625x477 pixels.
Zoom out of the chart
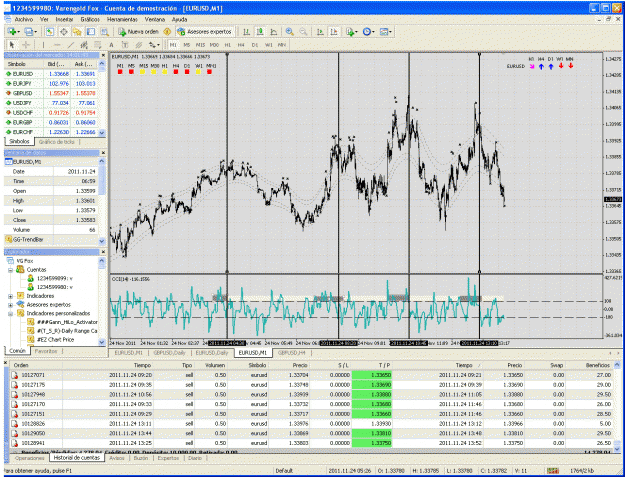(303, 32)
